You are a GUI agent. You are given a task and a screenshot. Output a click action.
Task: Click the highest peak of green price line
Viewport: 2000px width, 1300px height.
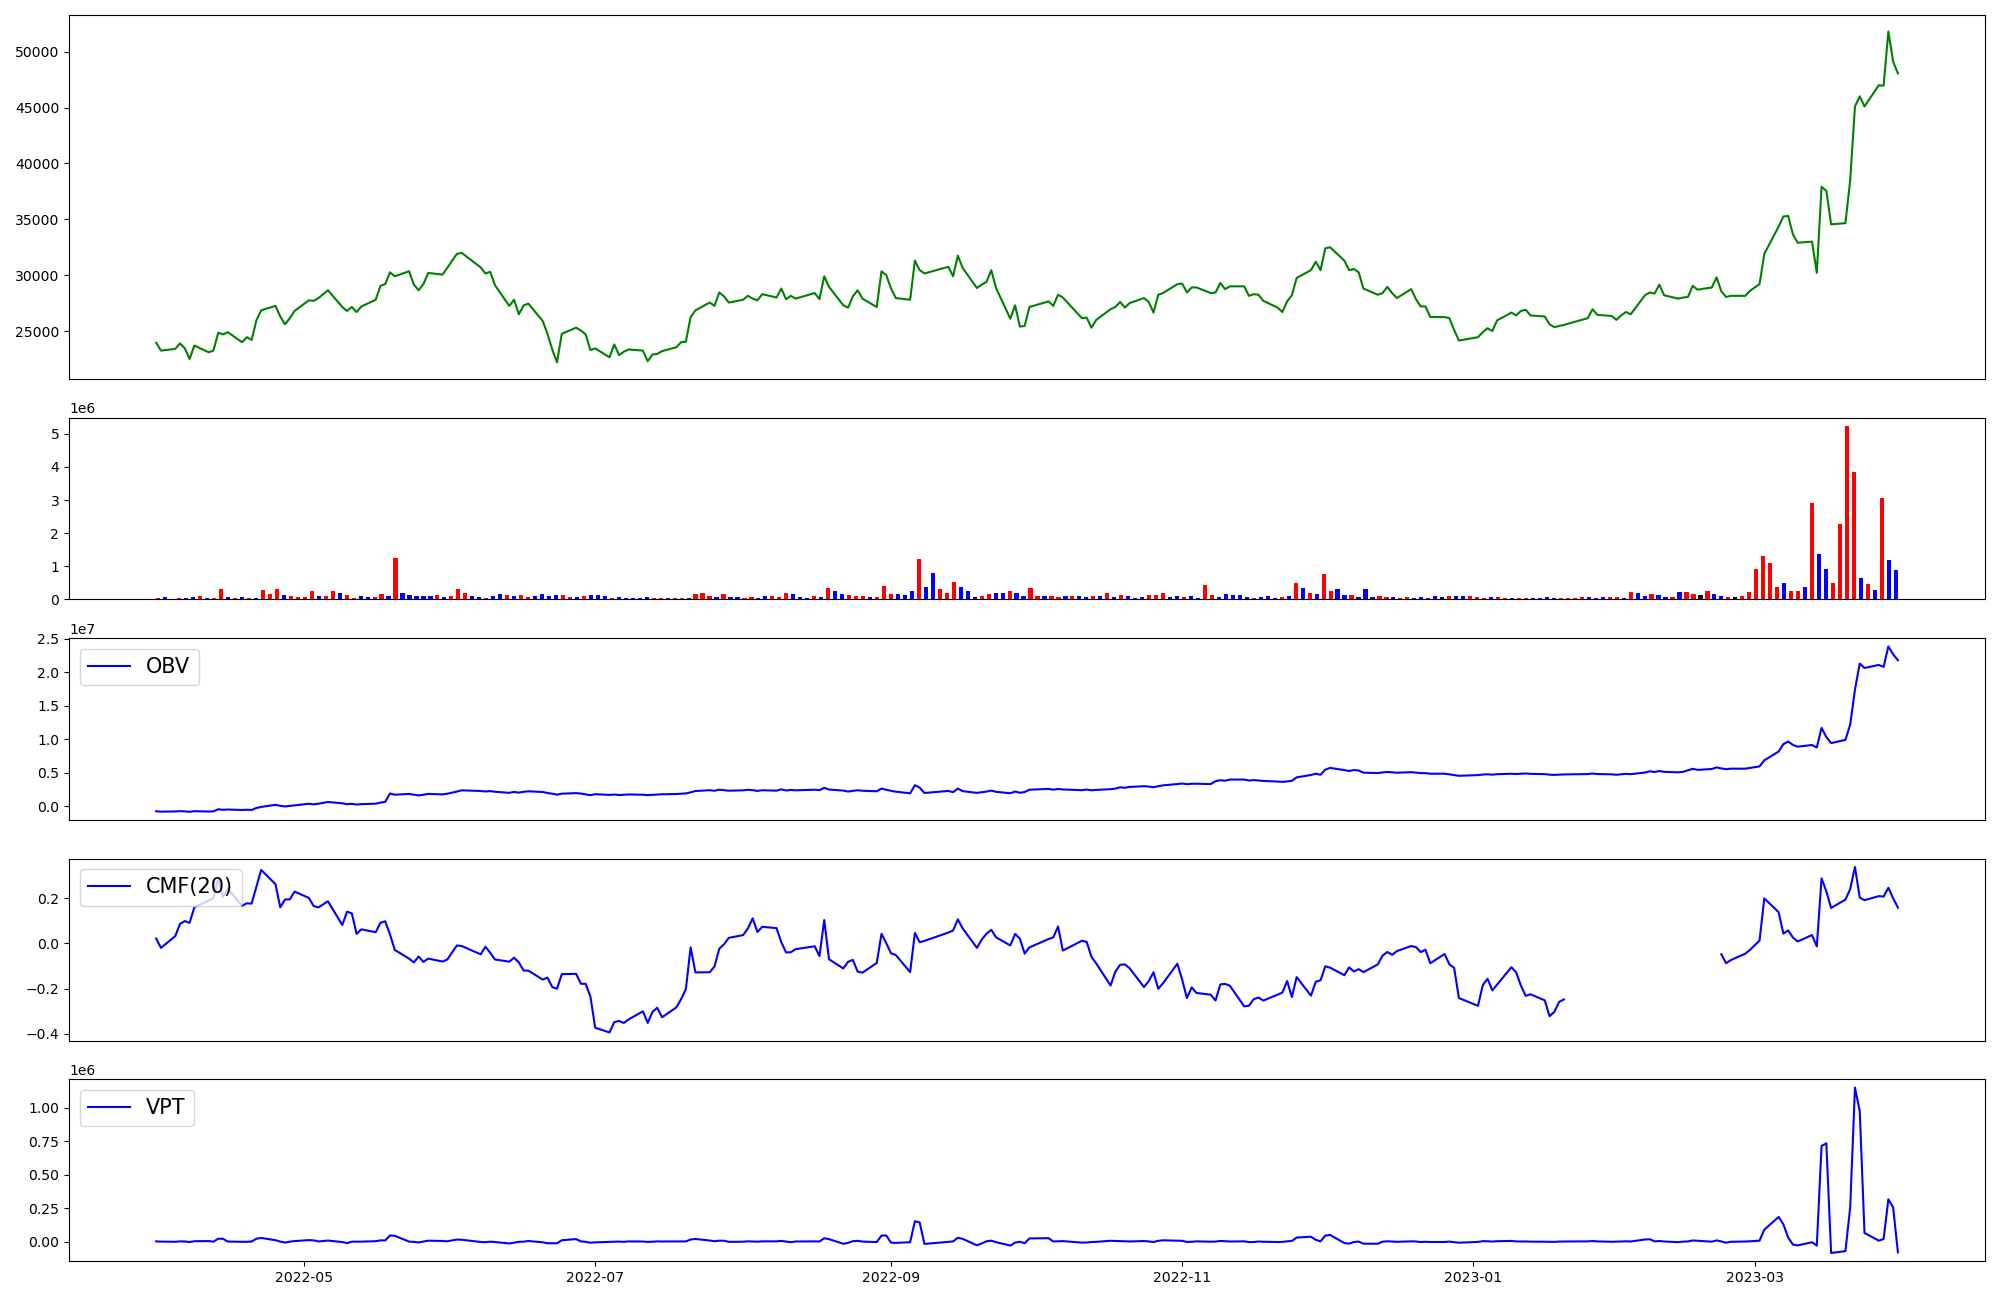pyautogui.click(x=1888, y=32)
